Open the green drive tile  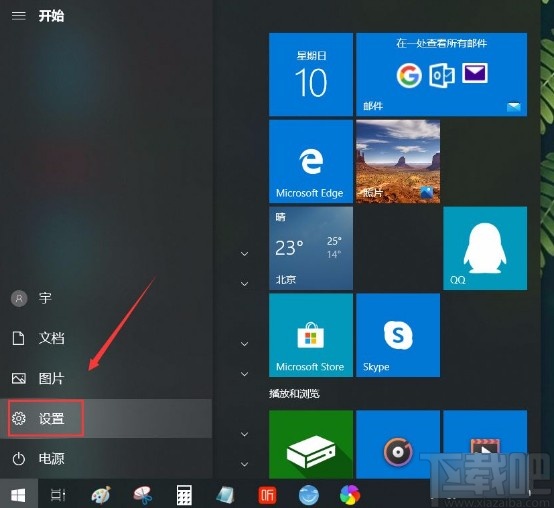311,444
